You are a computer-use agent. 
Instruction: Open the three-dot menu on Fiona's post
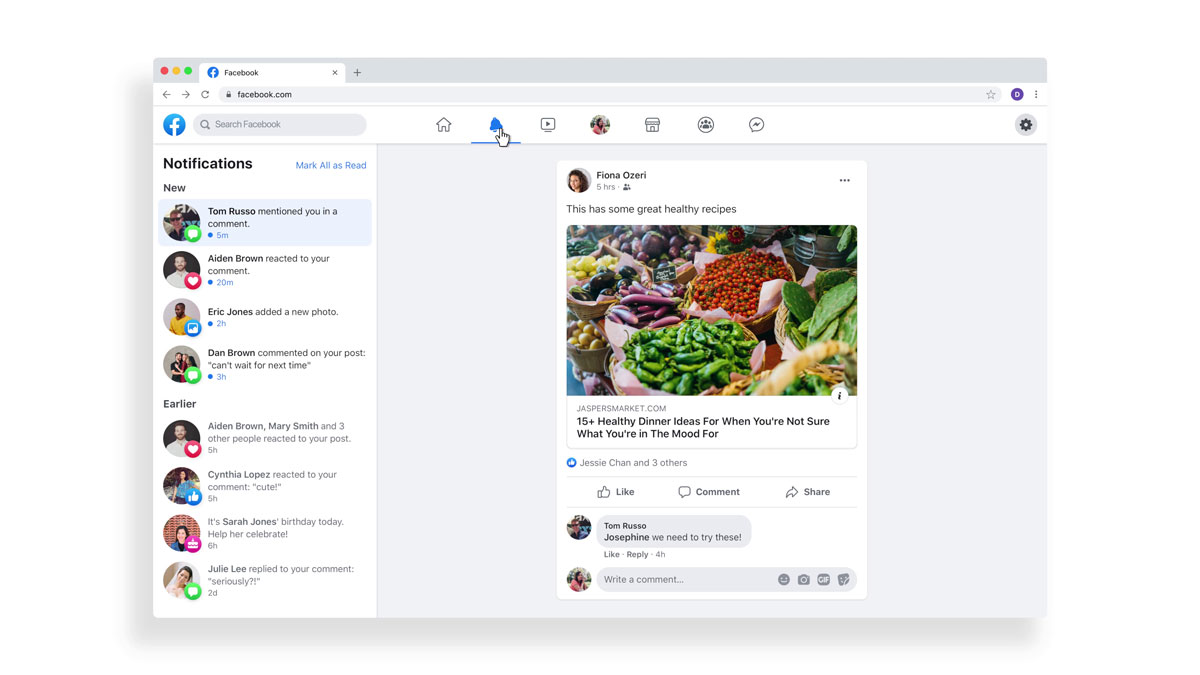(x=845, y=181)
